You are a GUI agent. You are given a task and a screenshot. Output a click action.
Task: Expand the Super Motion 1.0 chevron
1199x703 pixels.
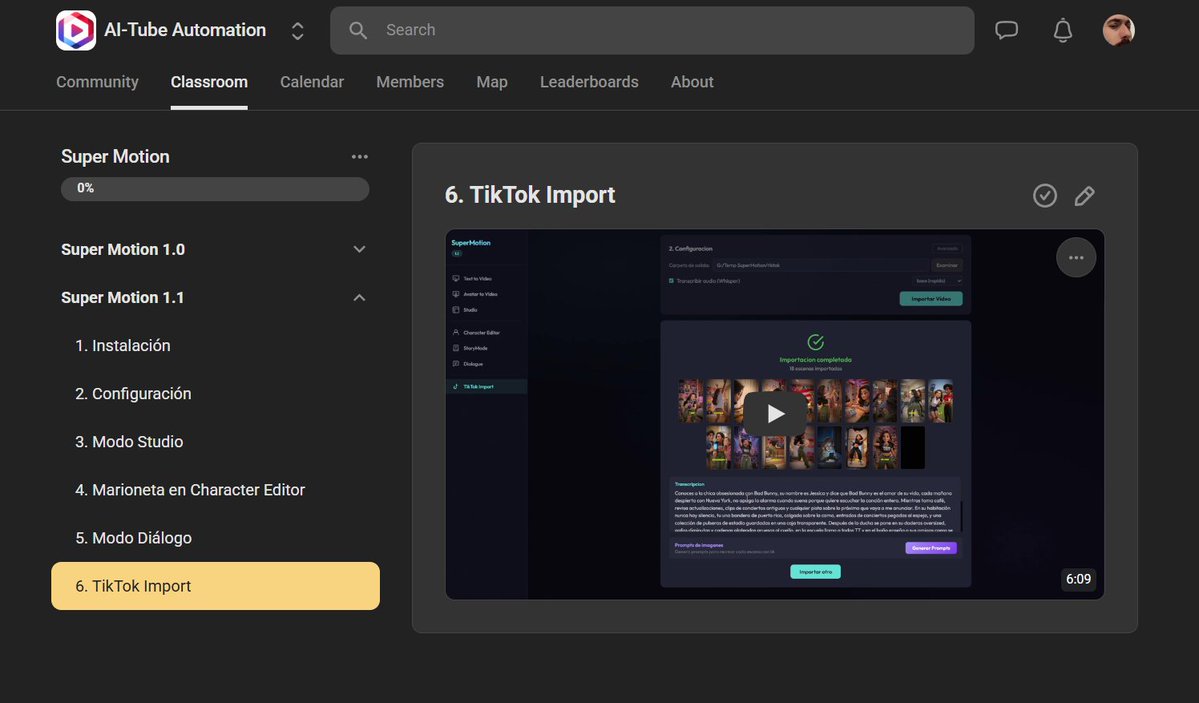pos(359,249)
